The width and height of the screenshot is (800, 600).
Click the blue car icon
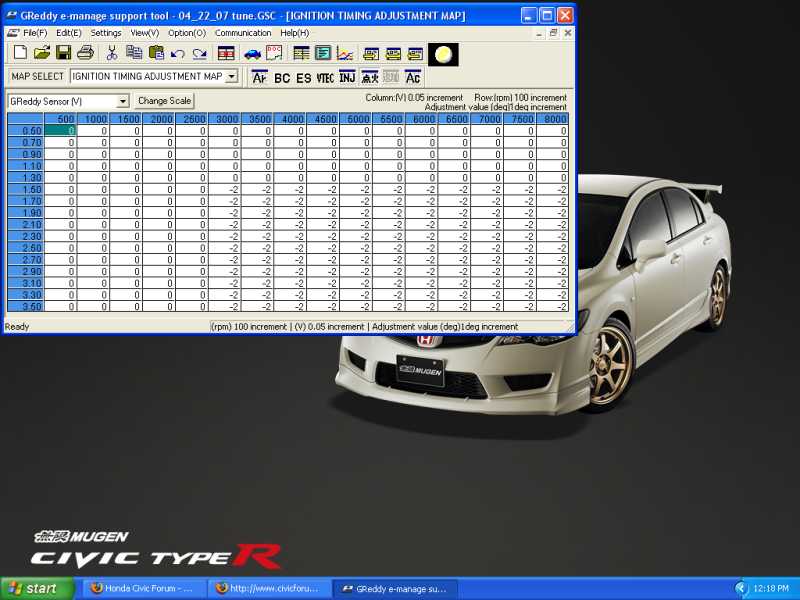(251, 53)
